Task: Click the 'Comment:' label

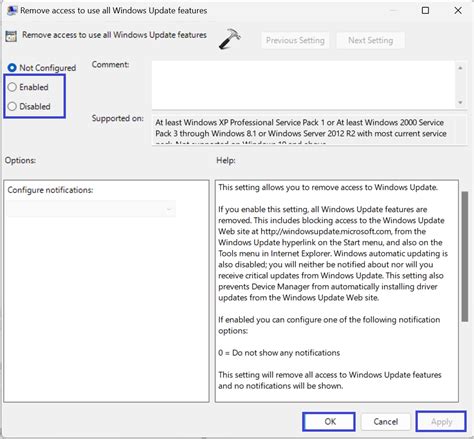Action: pyautogui.click(x=110, y=64)
